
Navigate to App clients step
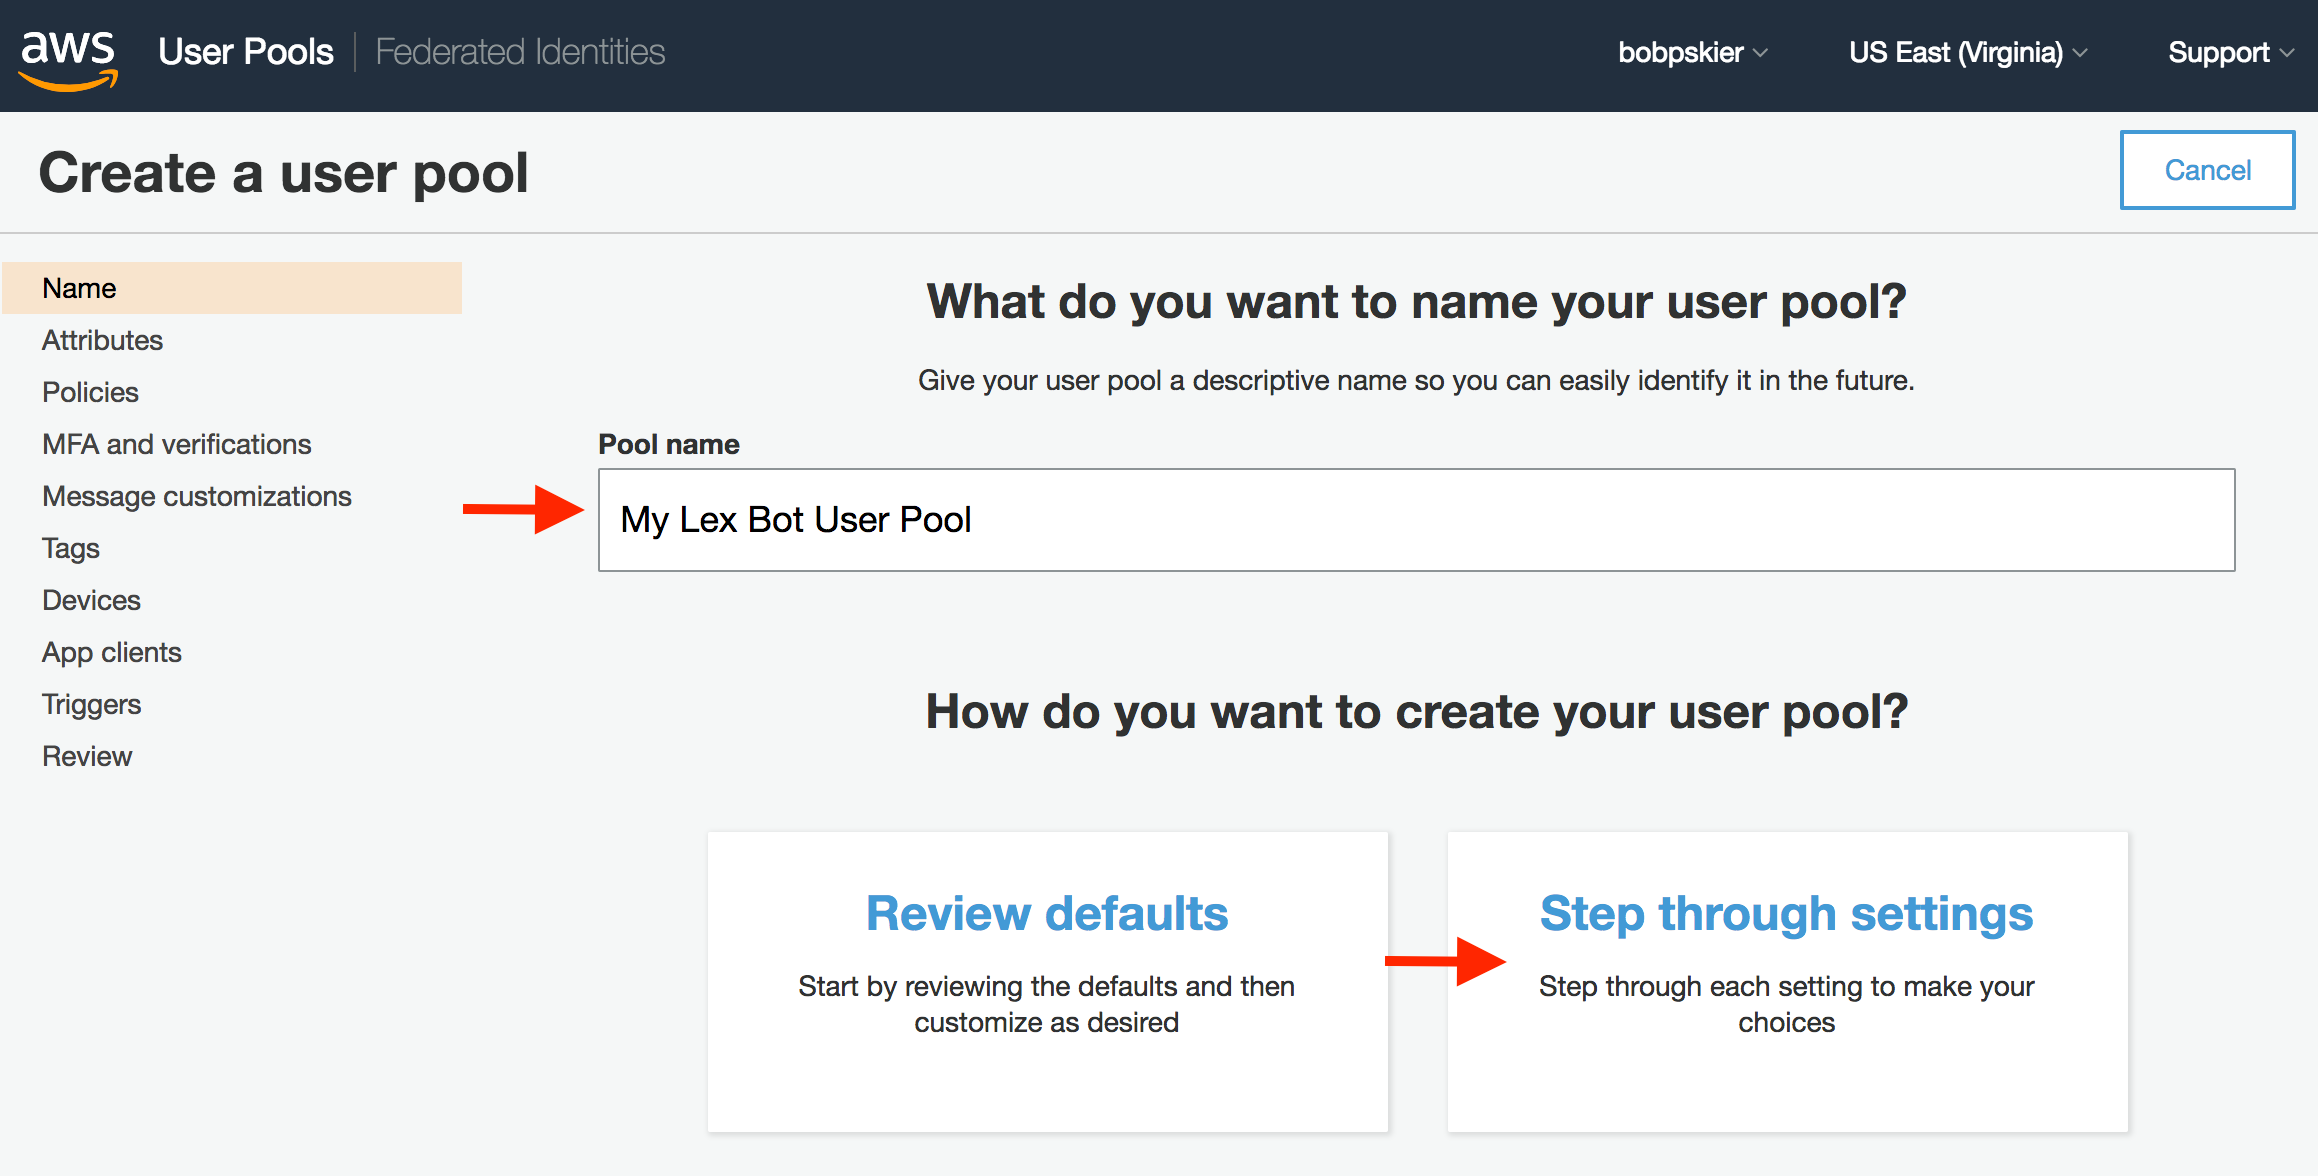point(112,652)
